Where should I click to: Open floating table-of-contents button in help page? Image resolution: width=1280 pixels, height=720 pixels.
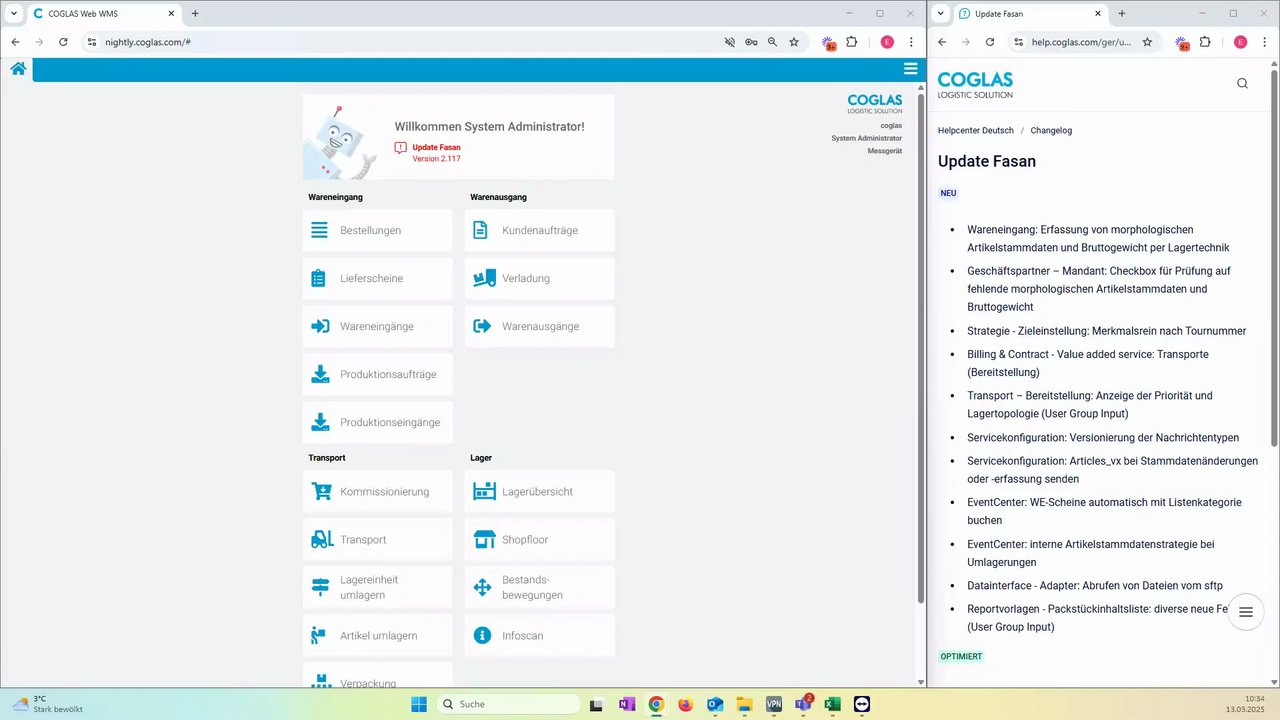[1246, 612]
